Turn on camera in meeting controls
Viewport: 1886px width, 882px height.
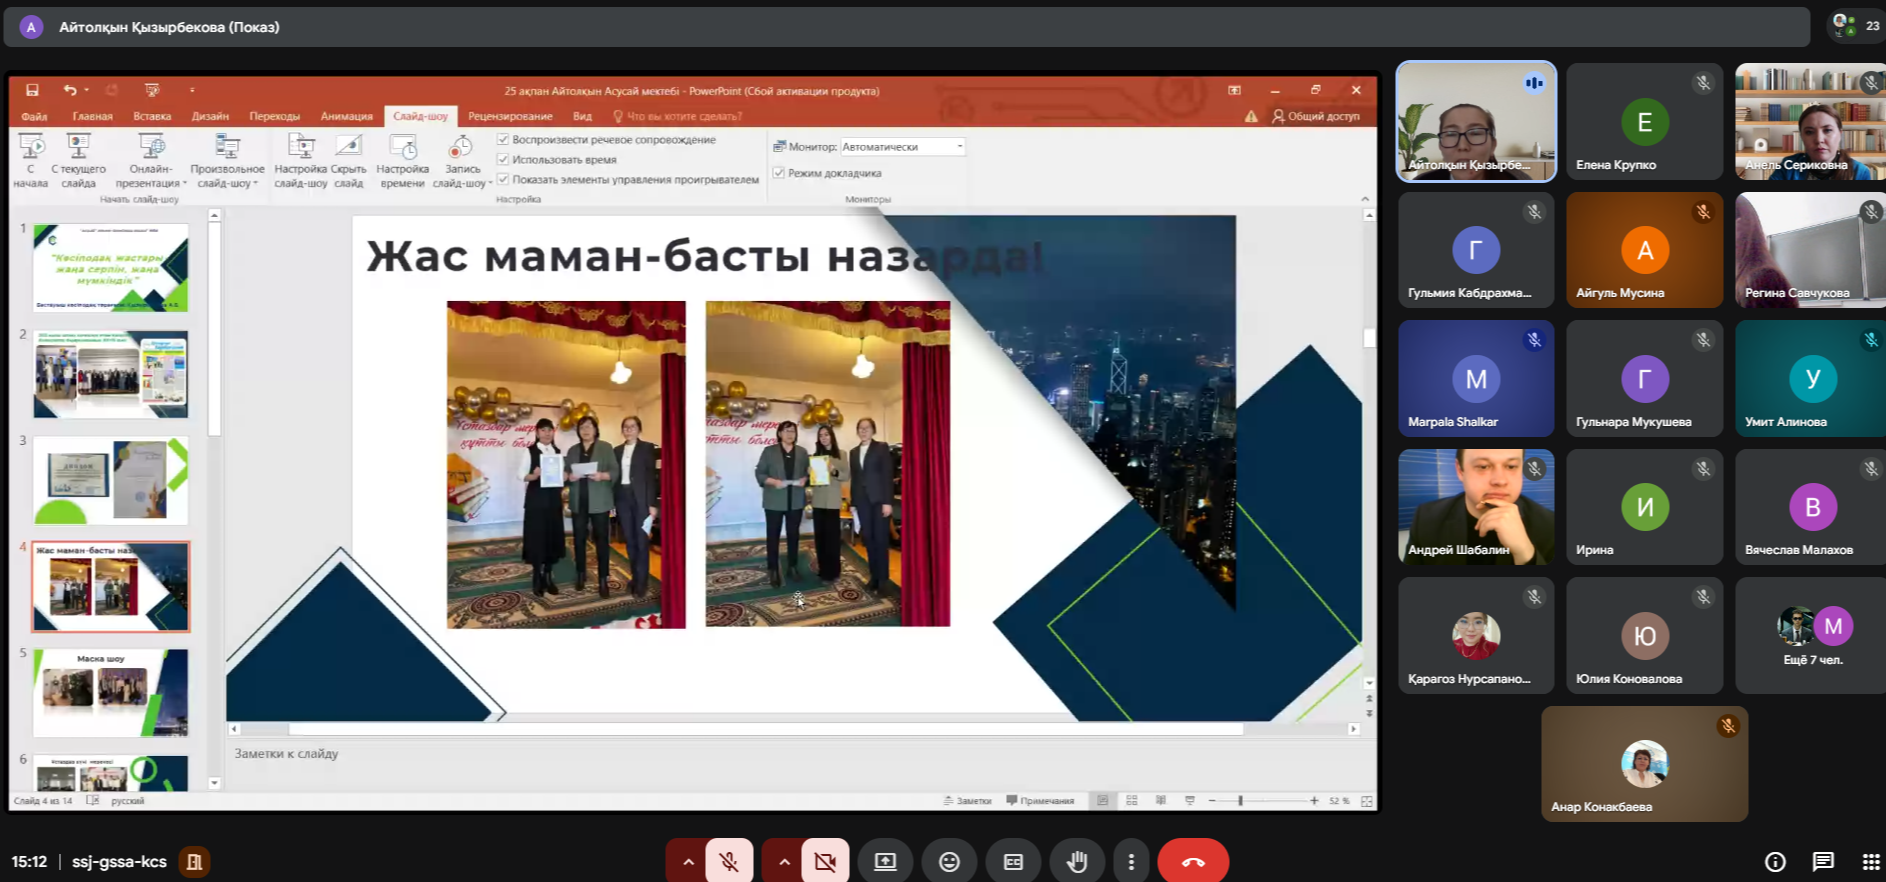pyautogui.click(x=825, y=862)
